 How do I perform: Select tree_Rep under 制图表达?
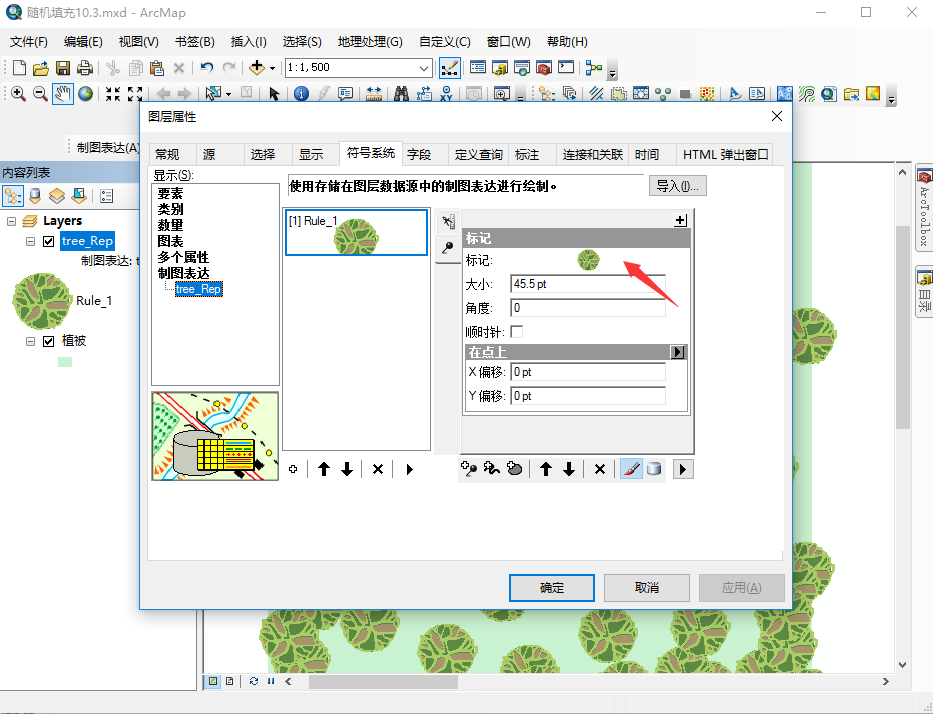[198, 289]
